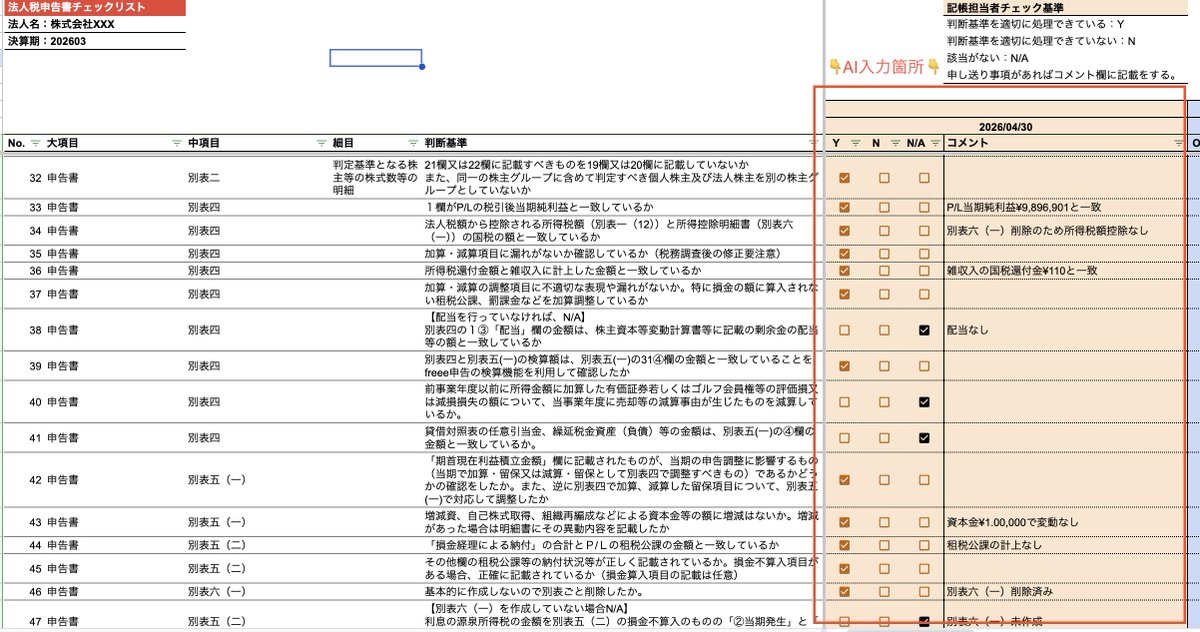Uncheck the Y checkbox for row 45

[x=845, y=568]
